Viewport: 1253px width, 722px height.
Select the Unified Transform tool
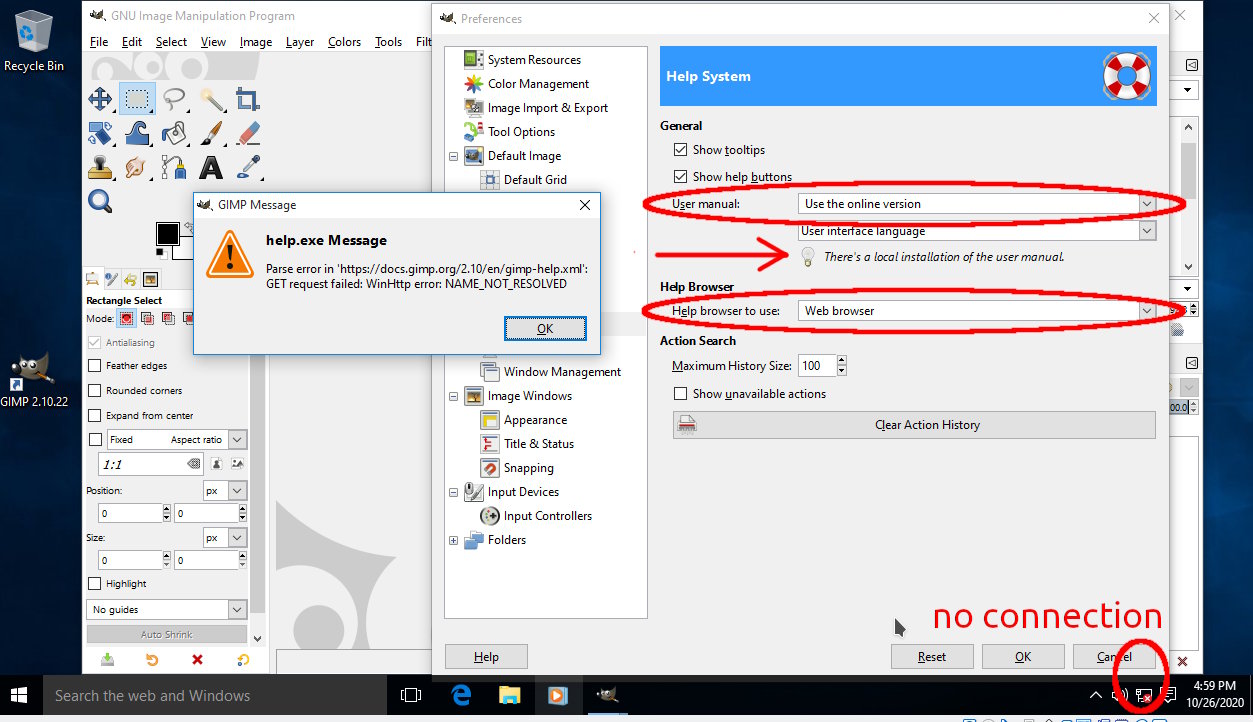point(100,132)
